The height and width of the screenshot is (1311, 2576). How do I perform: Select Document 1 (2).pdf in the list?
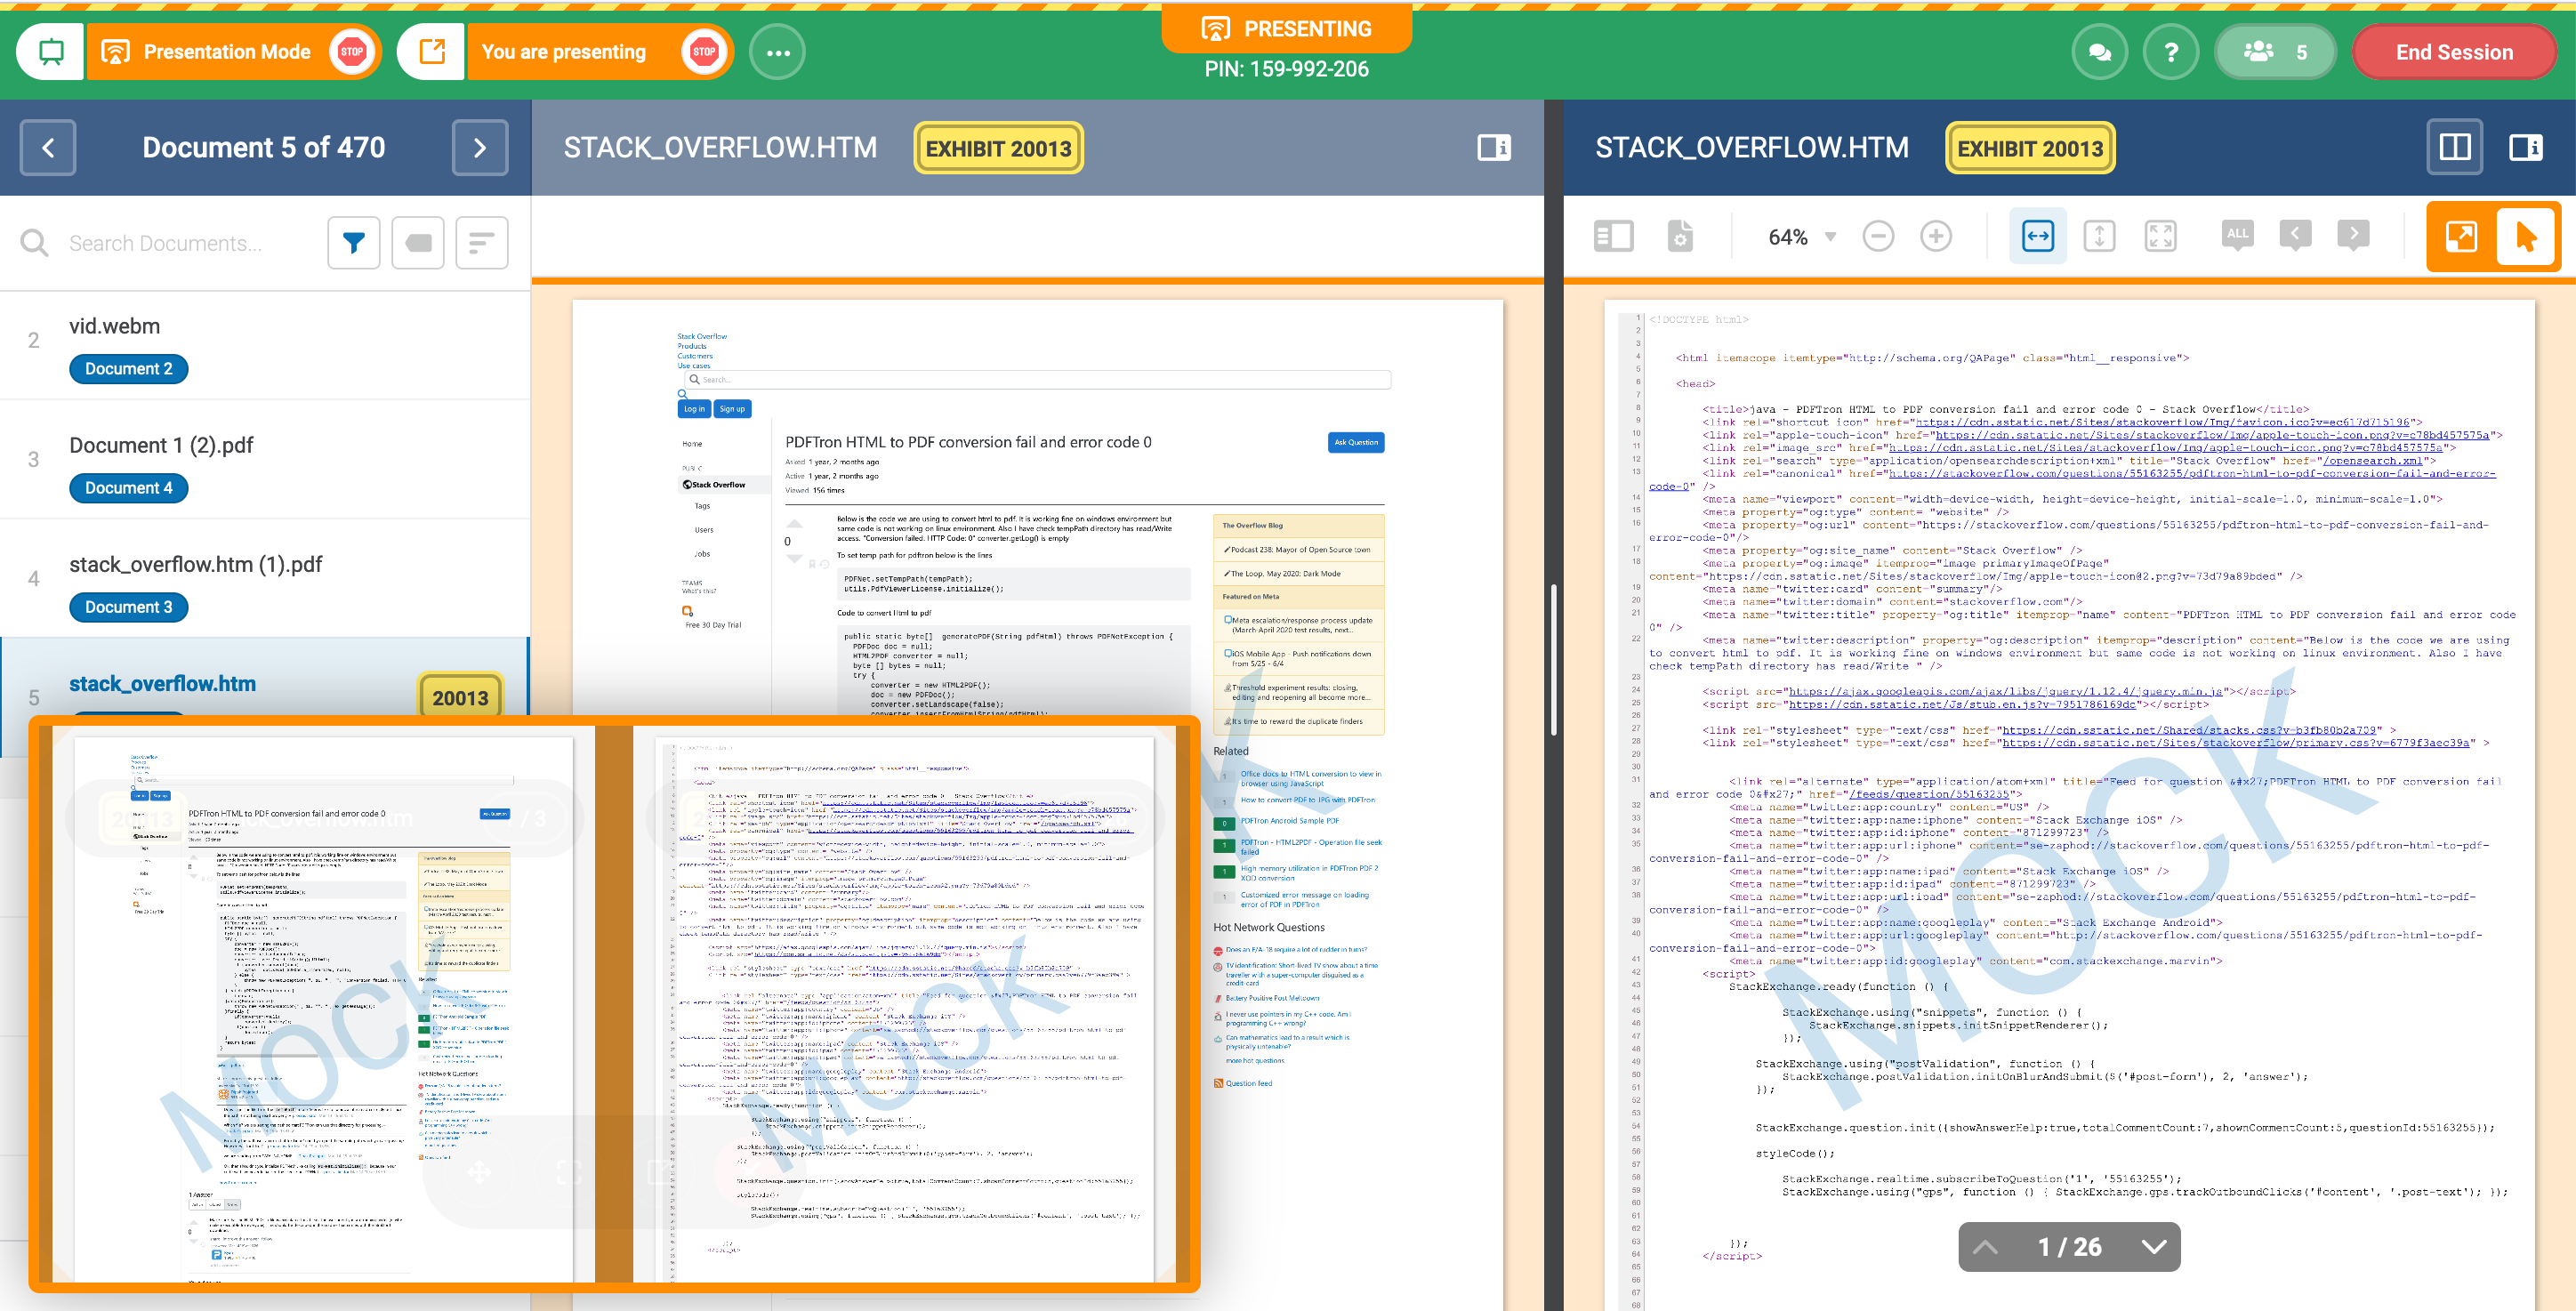coord(265,460)
